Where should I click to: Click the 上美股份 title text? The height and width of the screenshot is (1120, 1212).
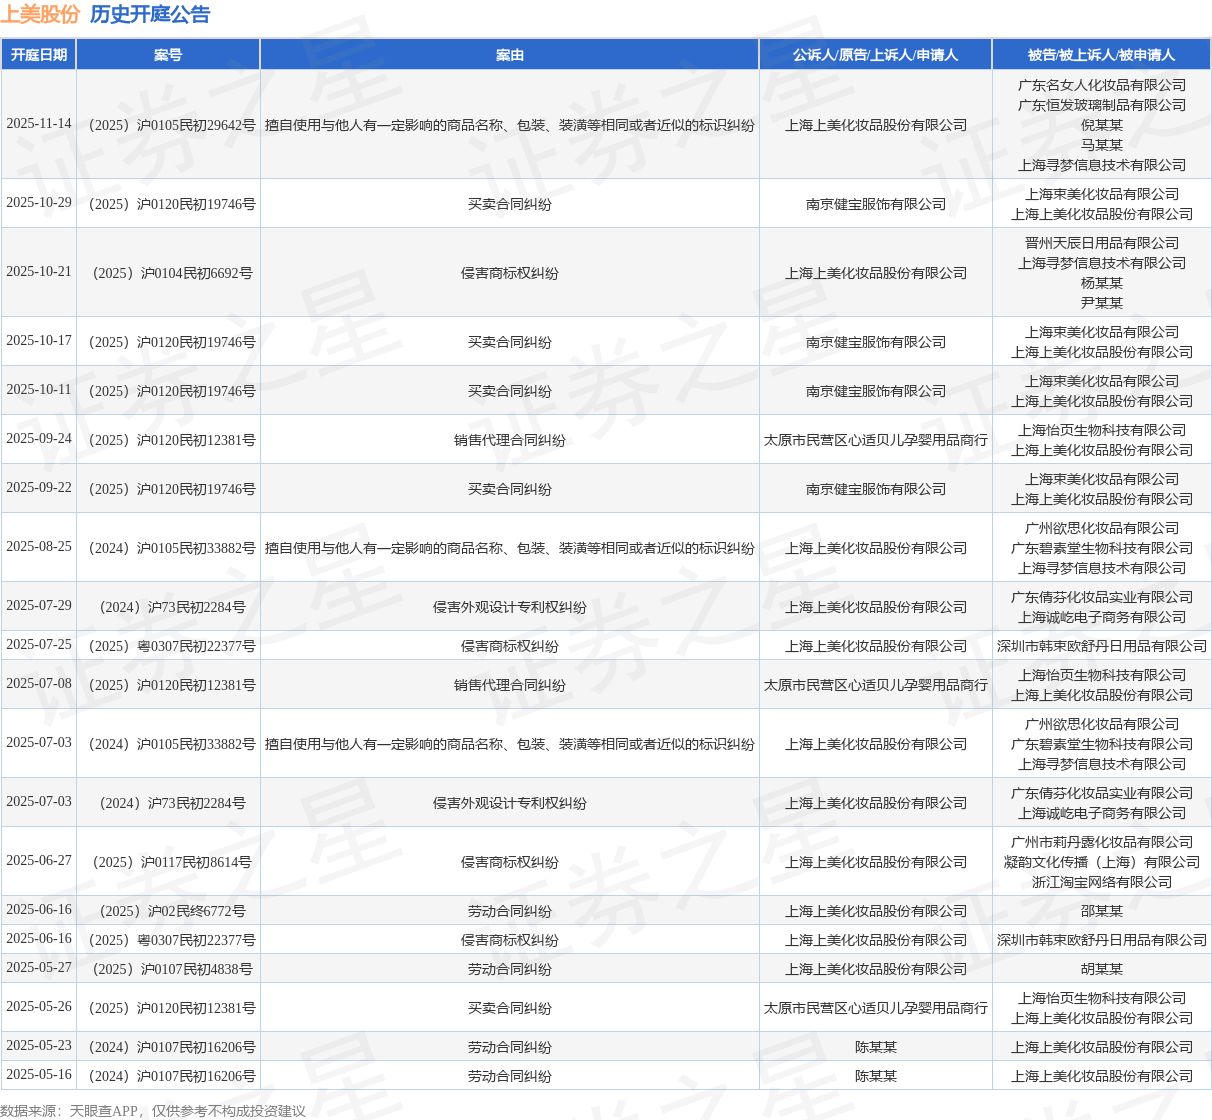[x=40, y=14]
